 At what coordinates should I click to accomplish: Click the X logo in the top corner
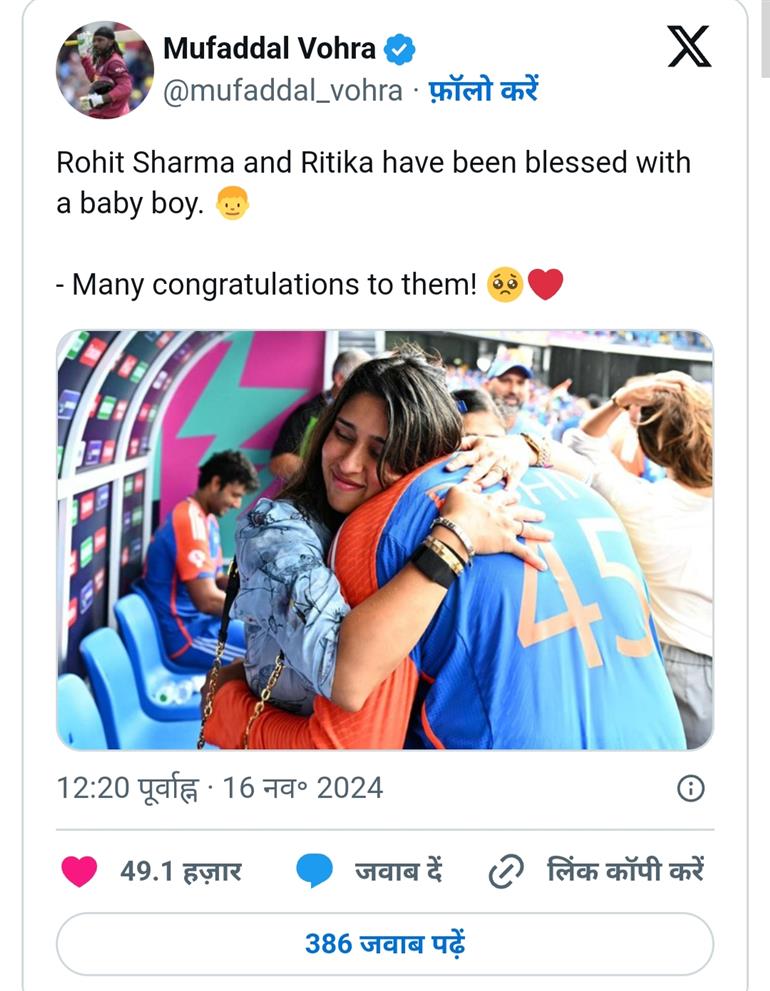[x=688, y=47]
